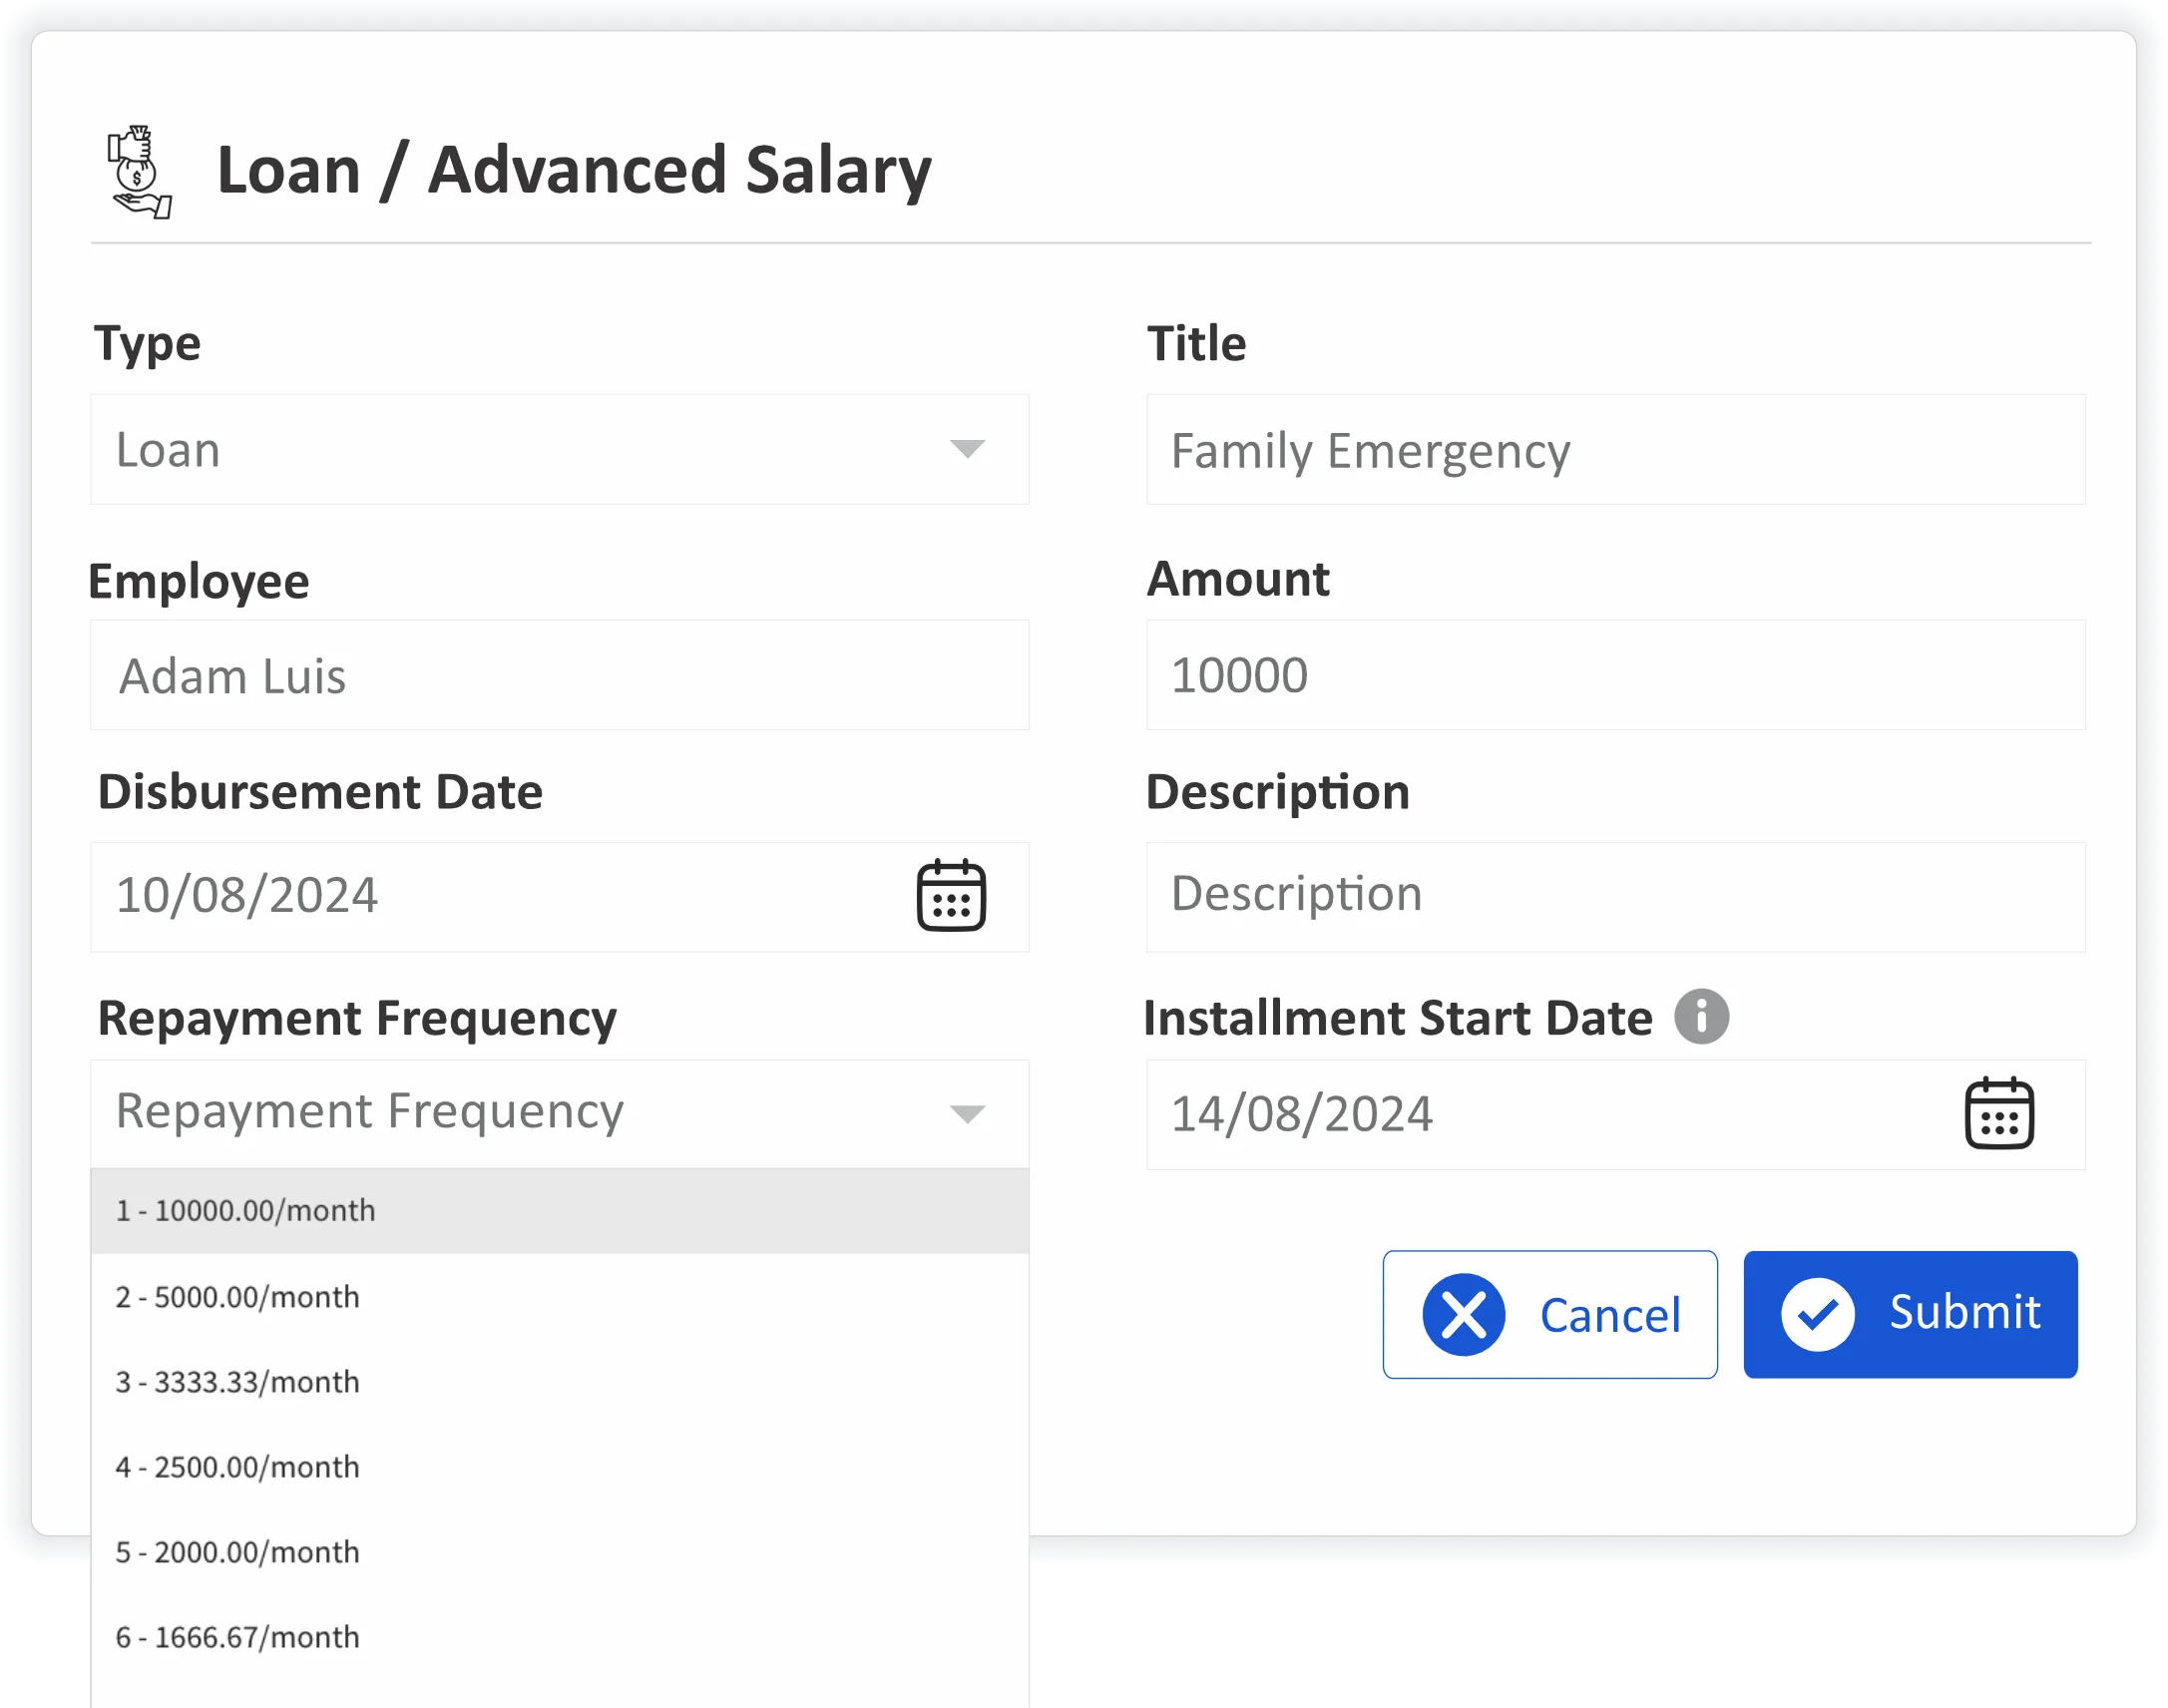This screenshot has height=1708, width=2168.
Task: Click the Title field with Family Emergency
Action: 1614,450
